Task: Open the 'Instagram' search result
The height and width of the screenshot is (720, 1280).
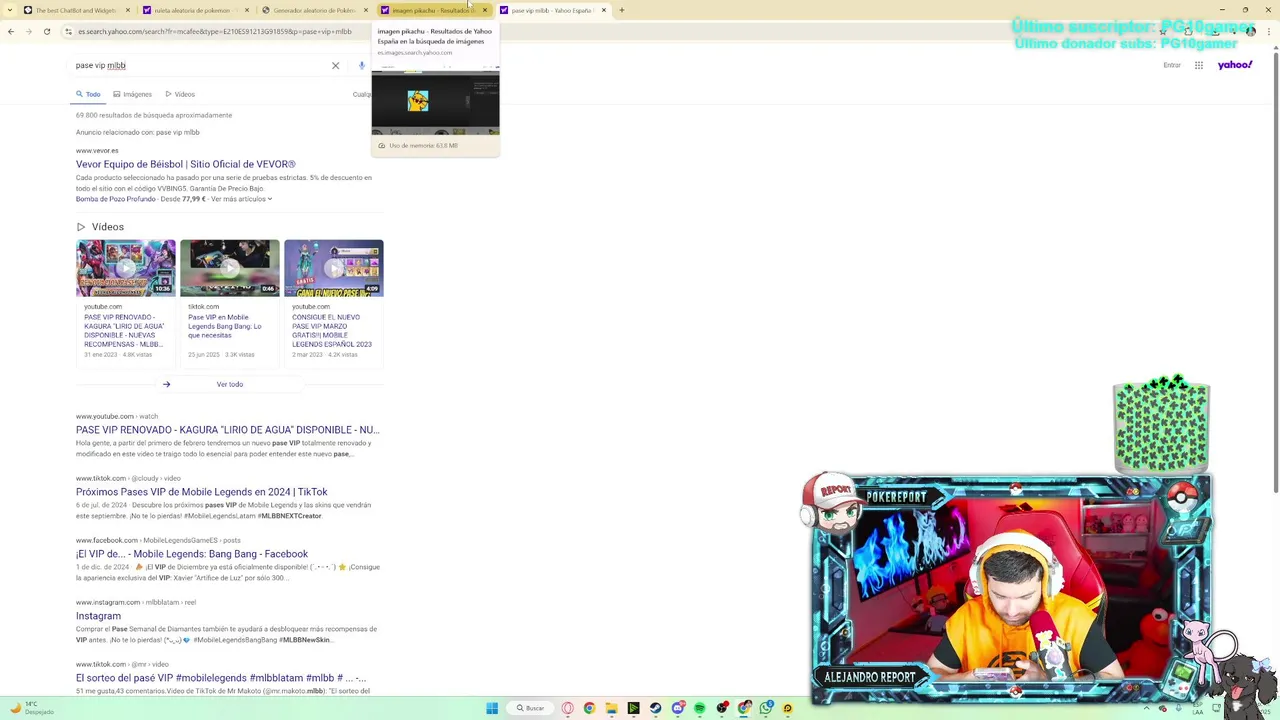Action: coord(98,616)
